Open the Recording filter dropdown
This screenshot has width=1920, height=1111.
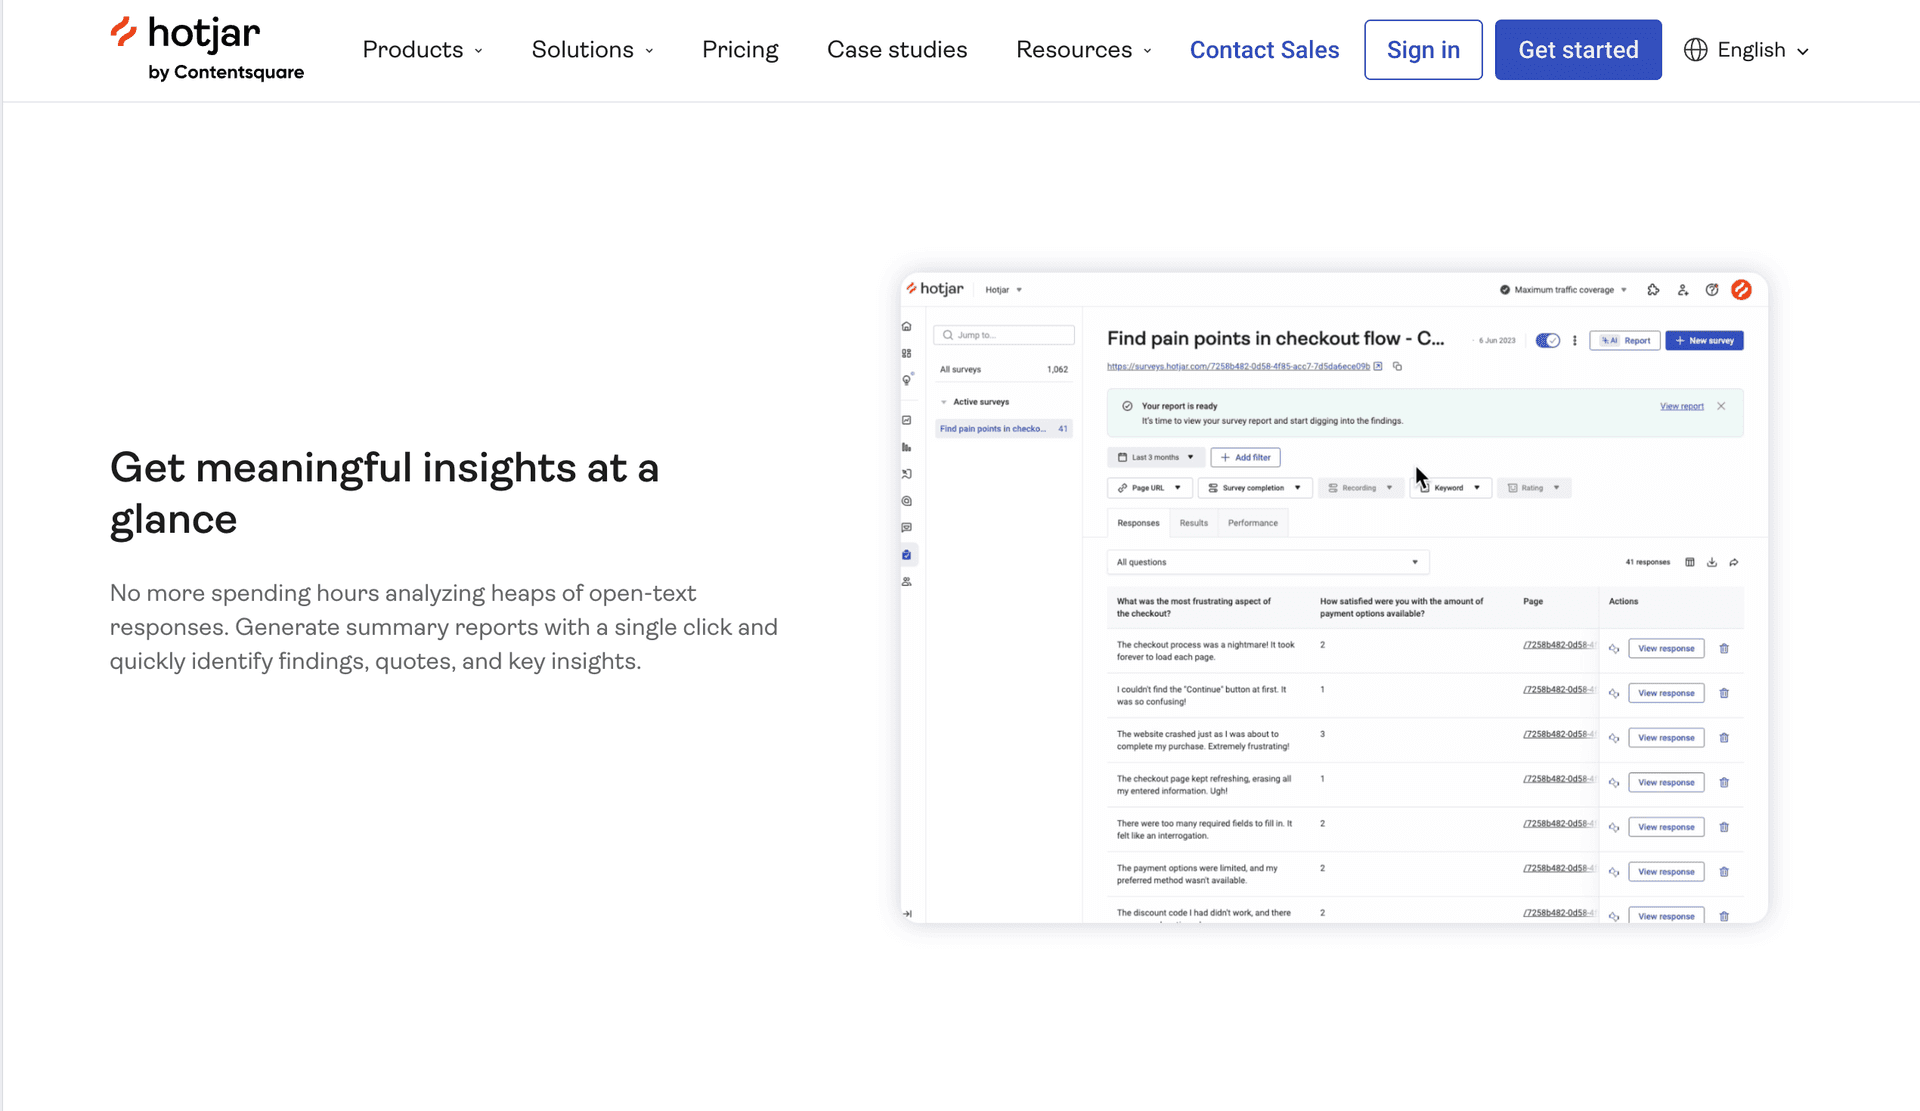1360,488
